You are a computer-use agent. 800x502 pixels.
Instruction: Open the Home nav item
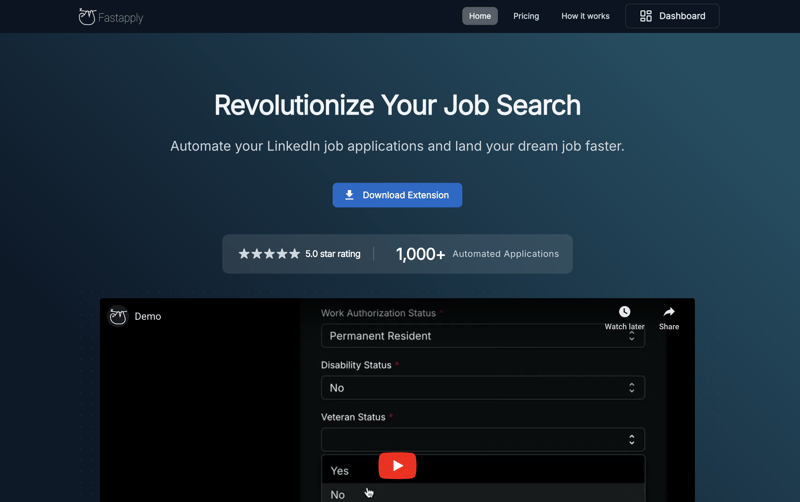(x=480, y=16)
